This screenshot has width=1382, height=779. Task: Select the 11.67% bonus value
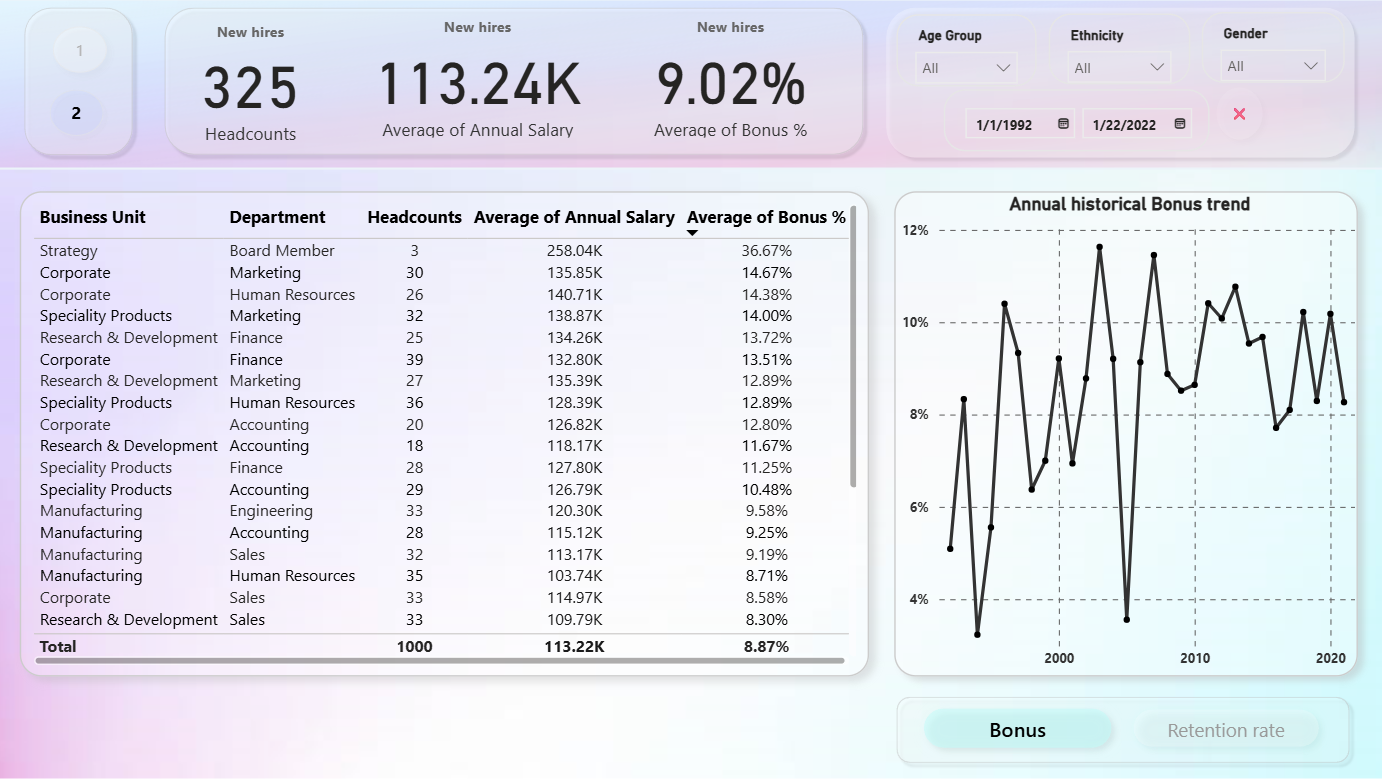[767, 446]
